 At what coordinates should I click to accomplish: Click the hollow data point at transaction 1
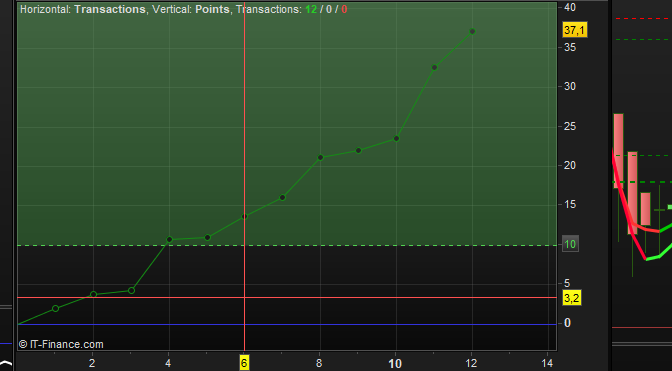(x=55, y=308)
